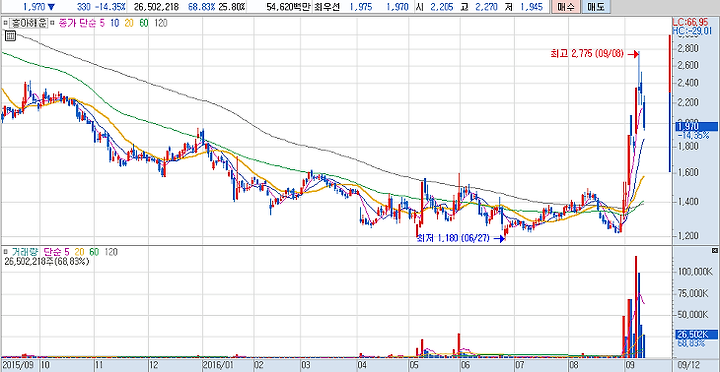Select volume 120 moving average label

[x=111, y=252]
